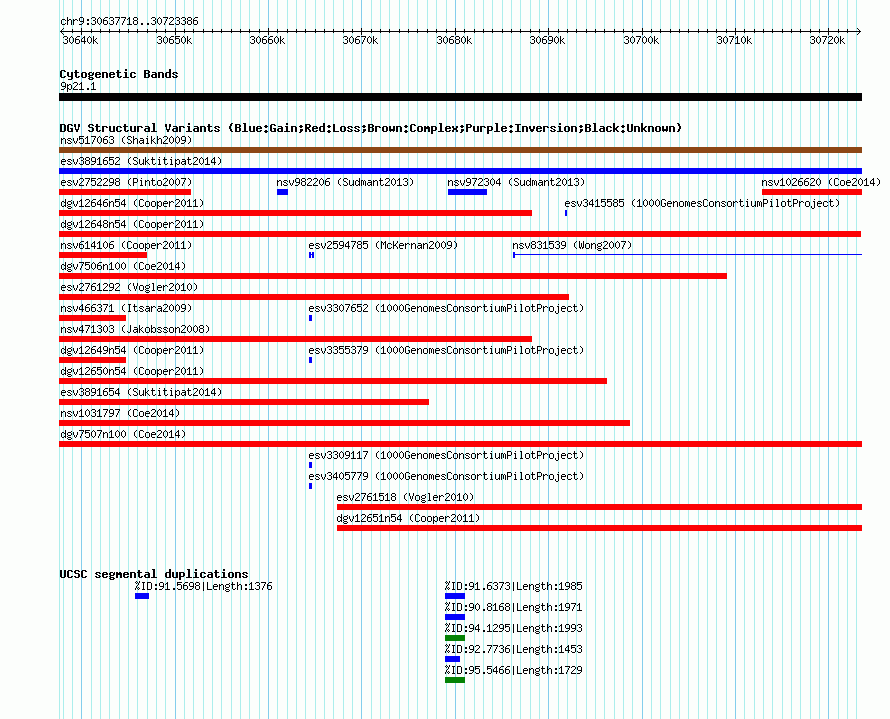Click the 30720k ruler tick label

pos(827,40)
